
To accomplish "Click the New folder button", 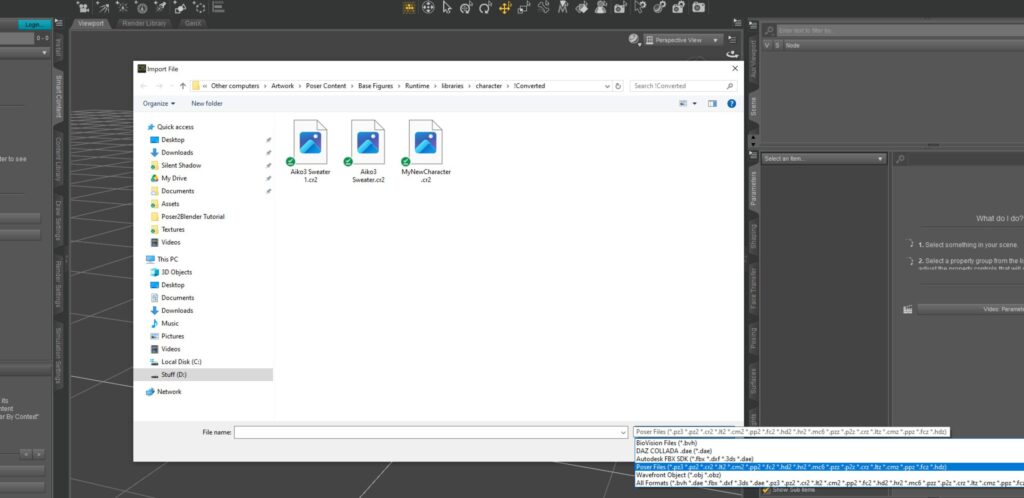I will point(206,103).
